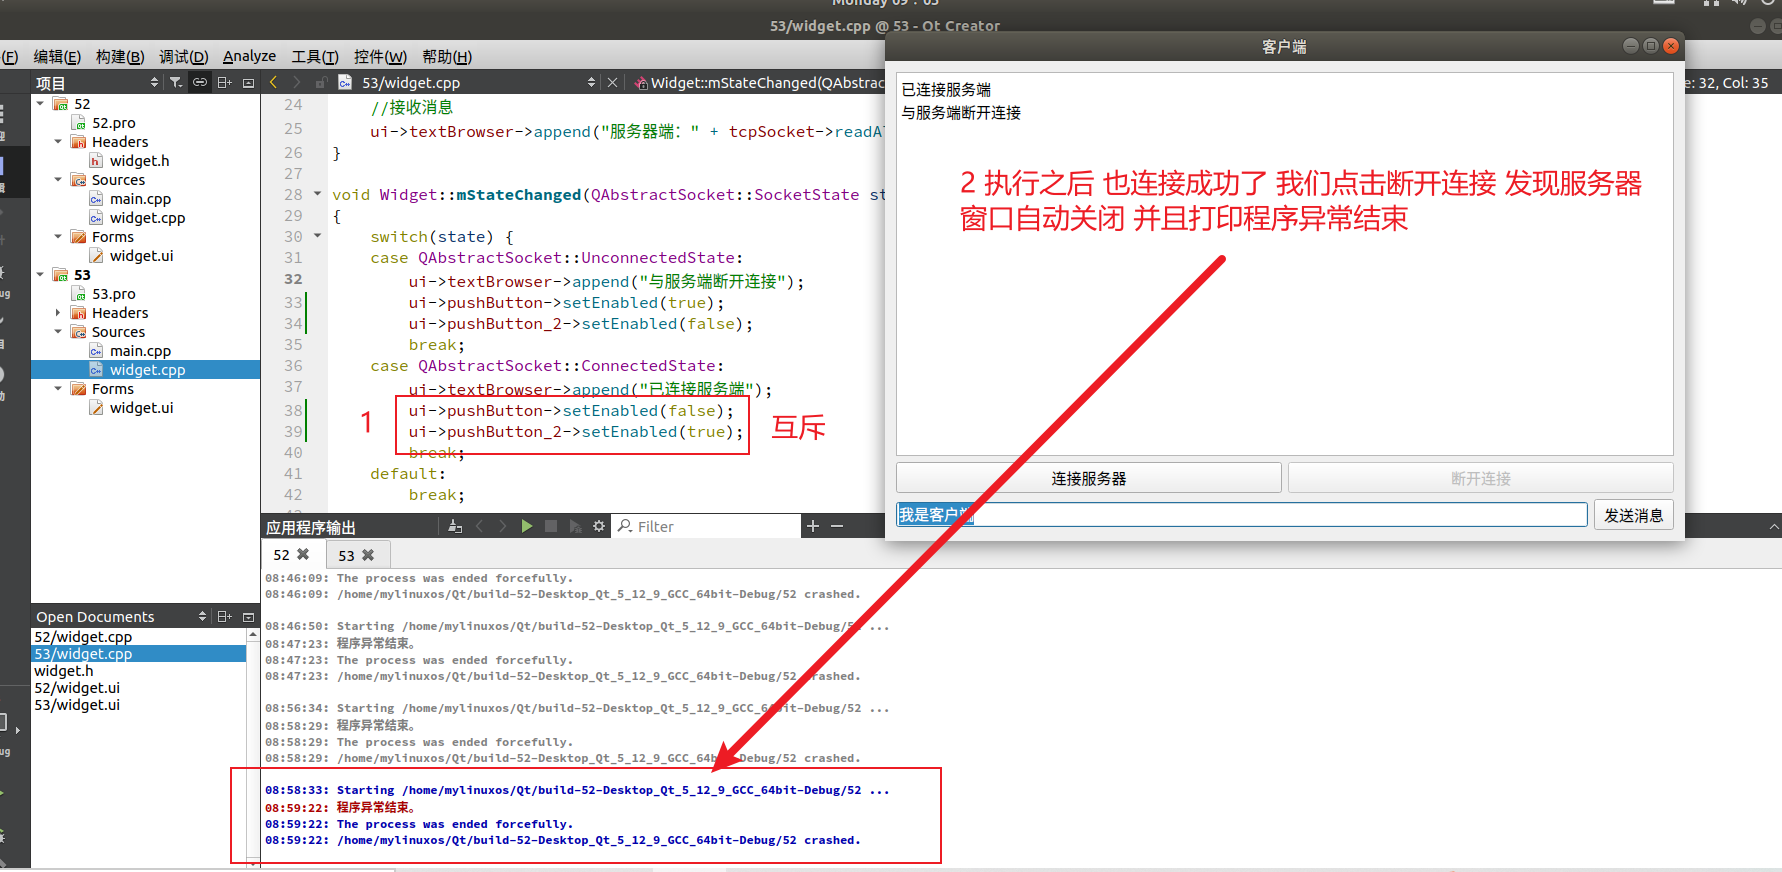Close the 52 output tab with its X

click(303, 554)
